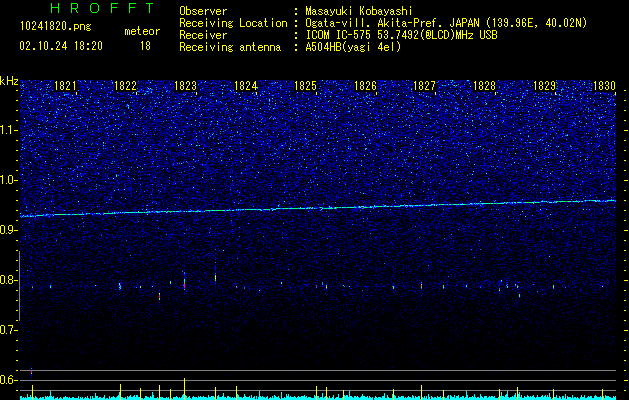This screenshot has height=400, width=629.
Task: Click the 1826 time marker
Action: (x=365, y=86)
